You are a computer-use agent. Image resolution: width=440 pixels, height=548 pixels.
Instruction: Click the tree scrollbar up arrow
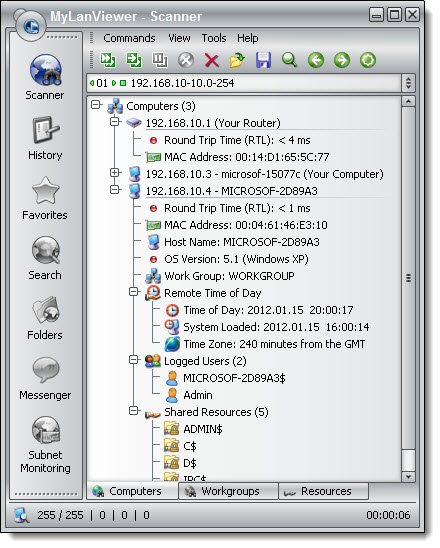coord(408,102)
